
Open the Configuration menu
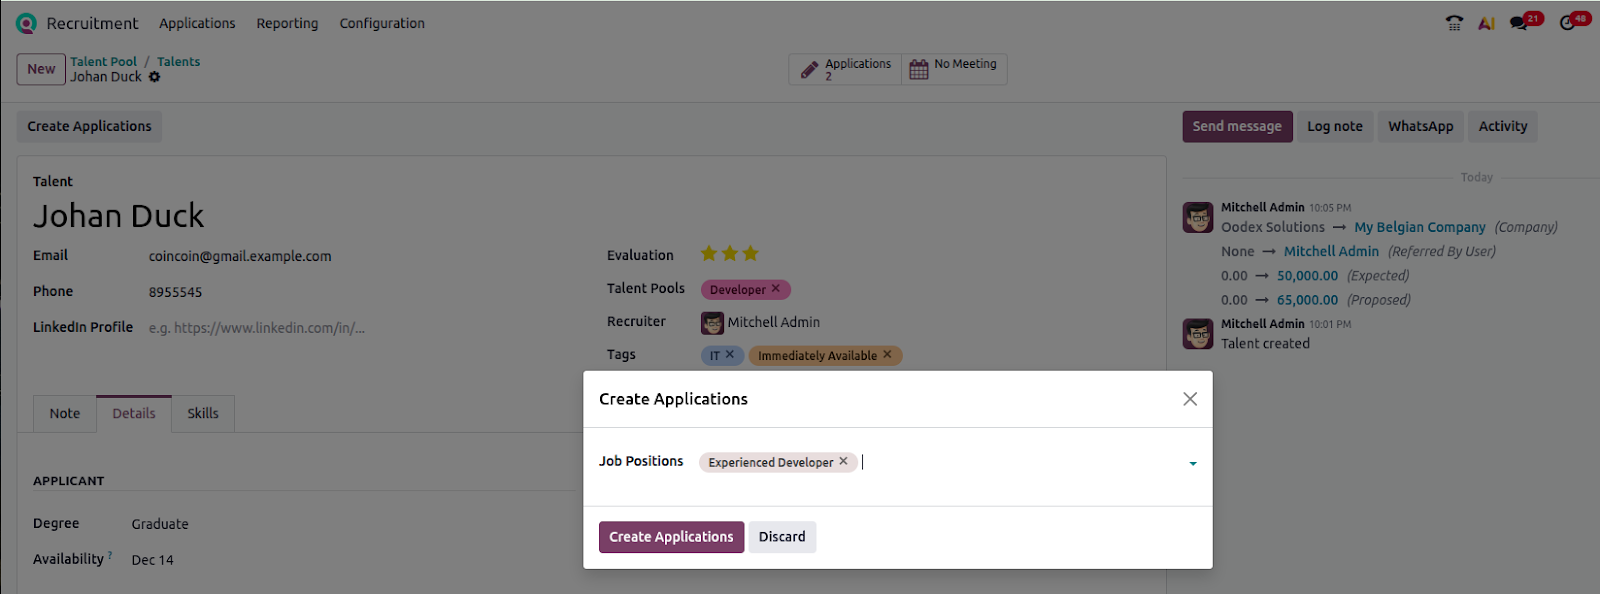(381, 23)
